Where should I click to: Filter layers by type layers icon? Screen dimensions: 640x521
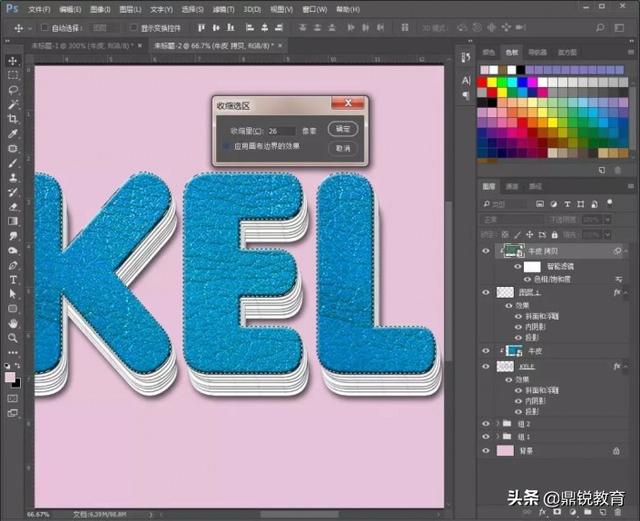pyautogui.click(x=567, y=204)
